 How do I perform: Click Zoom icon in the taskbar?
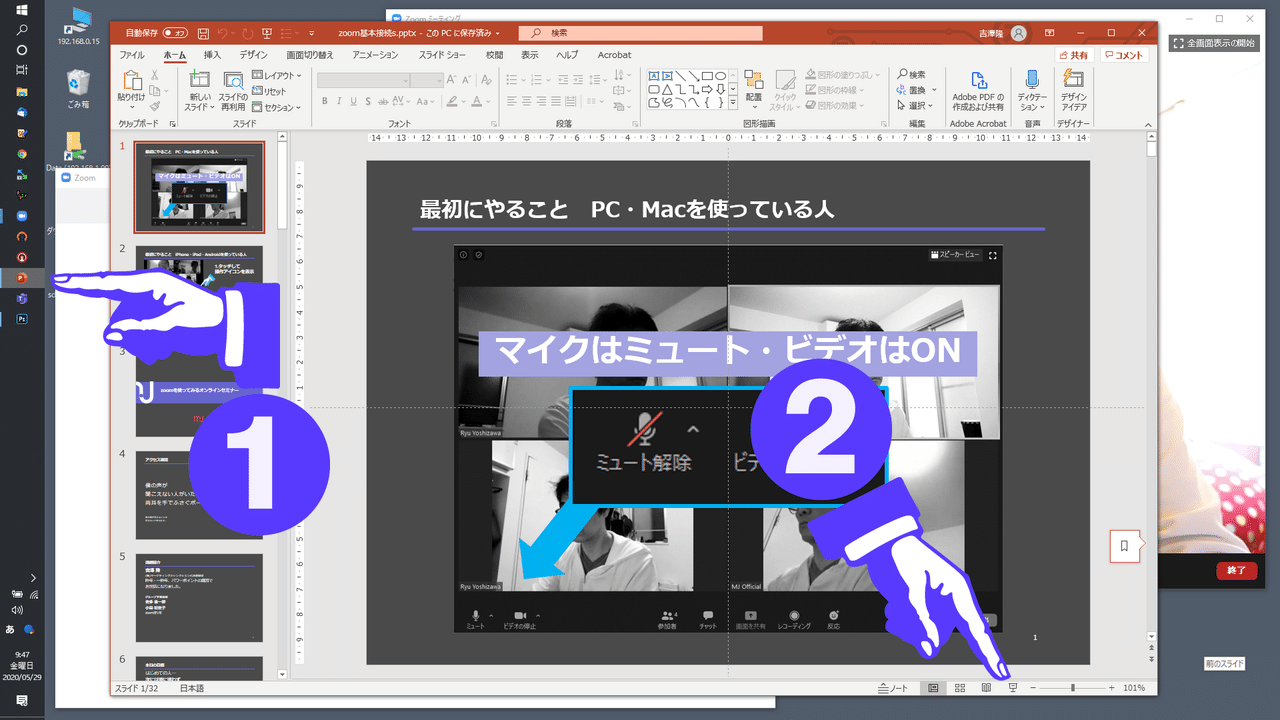pos(22,216)
